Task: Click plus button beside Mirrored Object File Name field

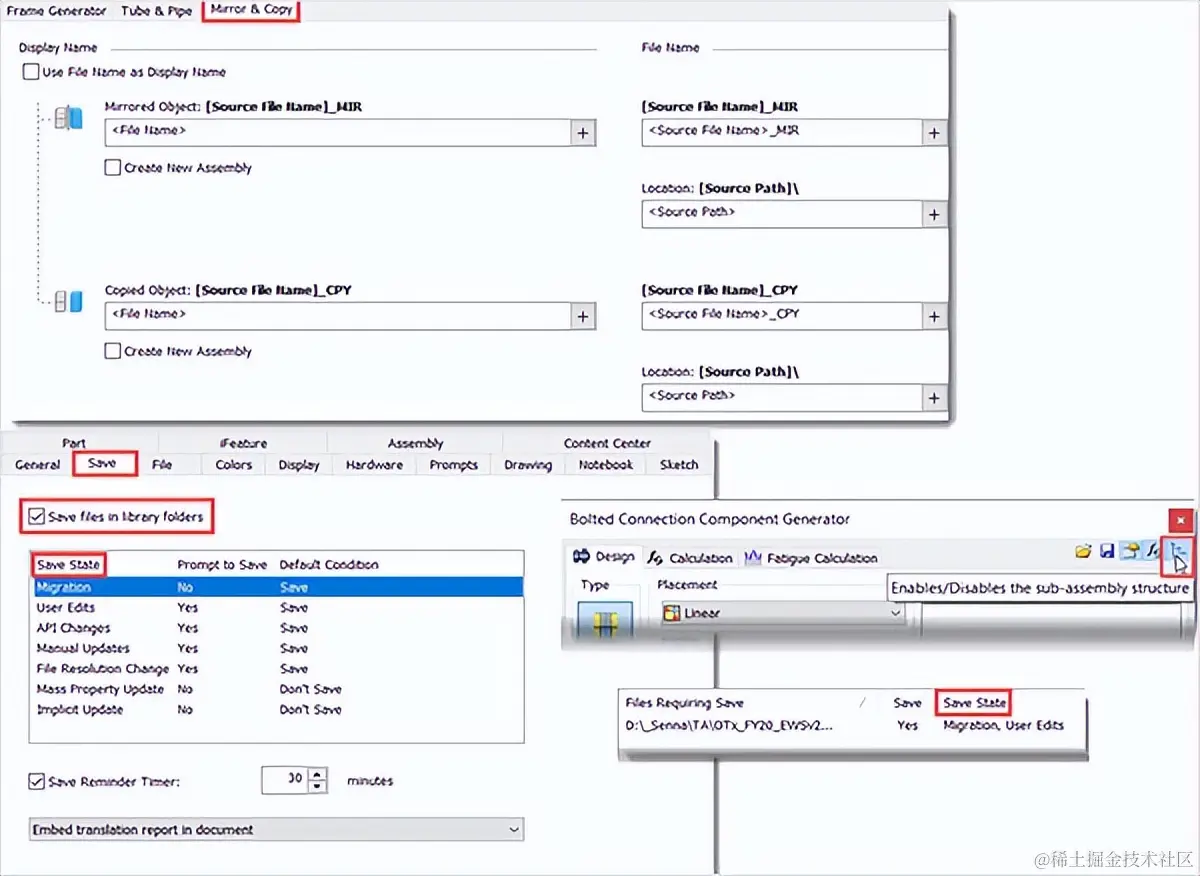Action: point(583,132)
